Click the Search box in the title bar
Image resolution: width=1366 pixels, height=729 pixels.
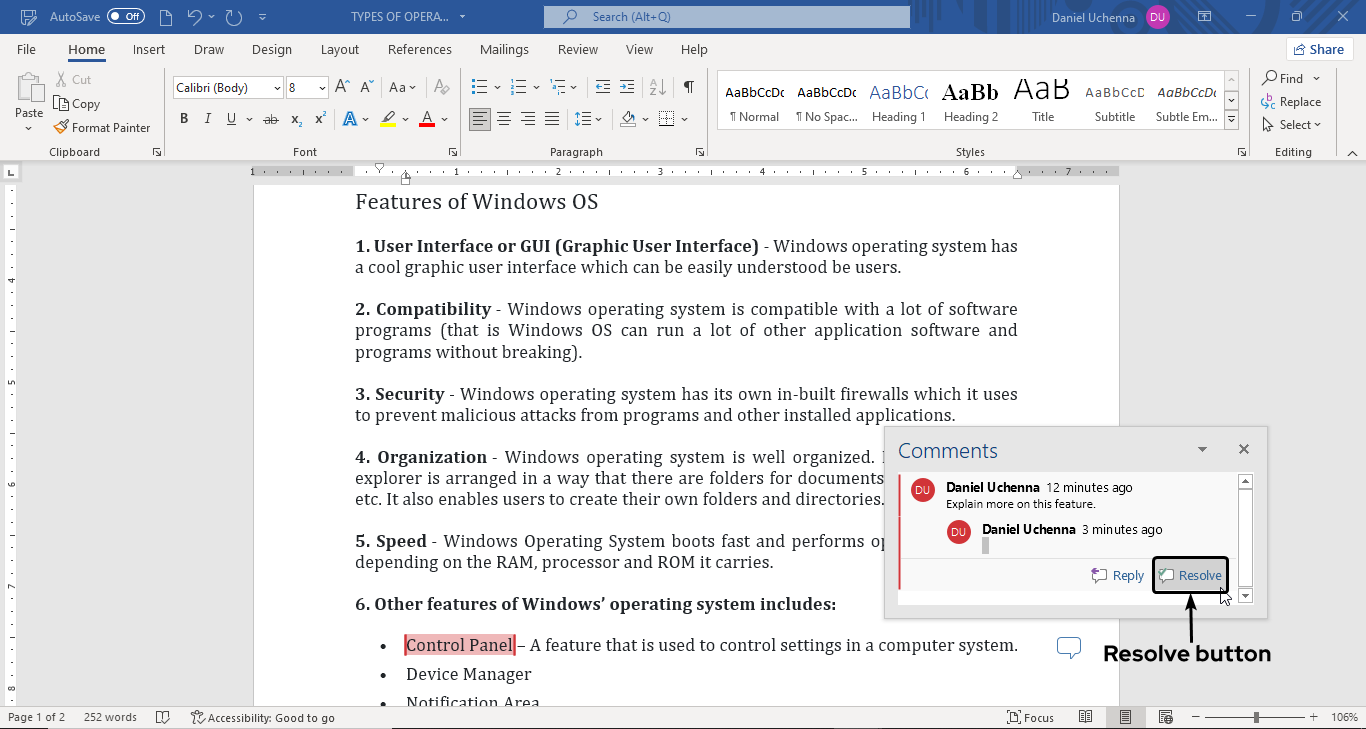pyautogui.click(x=727, y=17)
